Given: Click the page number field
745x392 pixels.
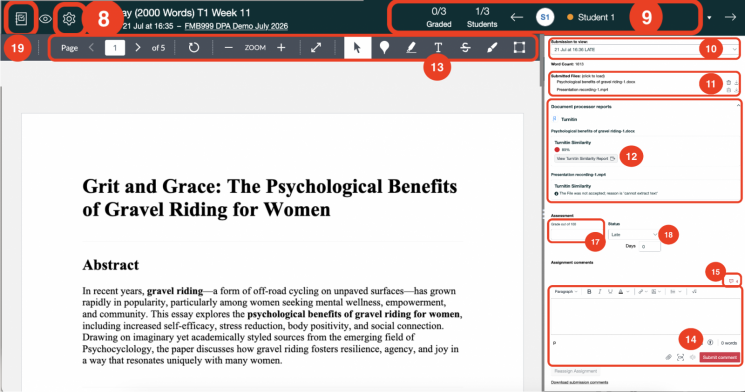Looking at the screenshot, I should [115, 48].
